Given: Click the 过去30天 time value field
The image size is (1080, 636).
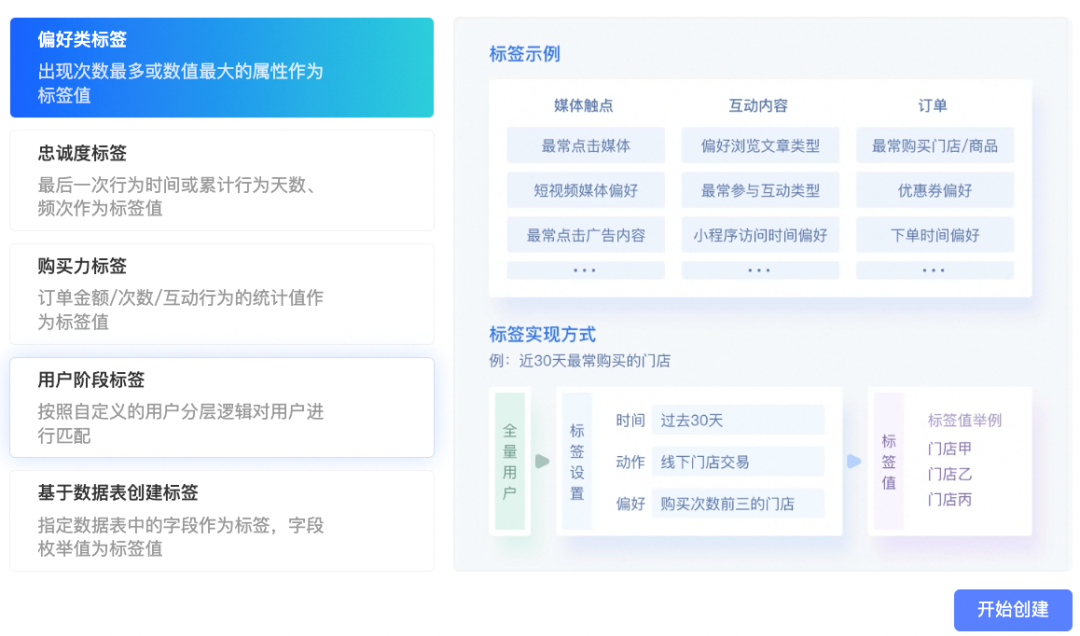Looking at the screenshot, I should click(739, 420).
